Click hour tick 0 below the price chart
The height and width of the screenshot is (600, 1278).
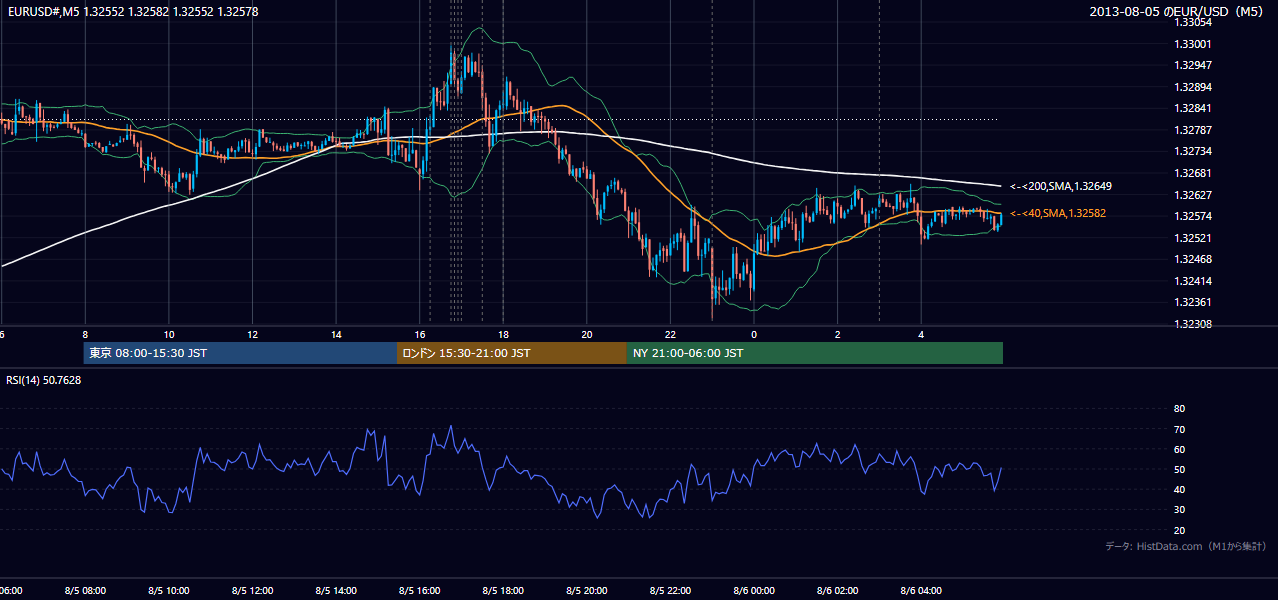tap(754, 334)
